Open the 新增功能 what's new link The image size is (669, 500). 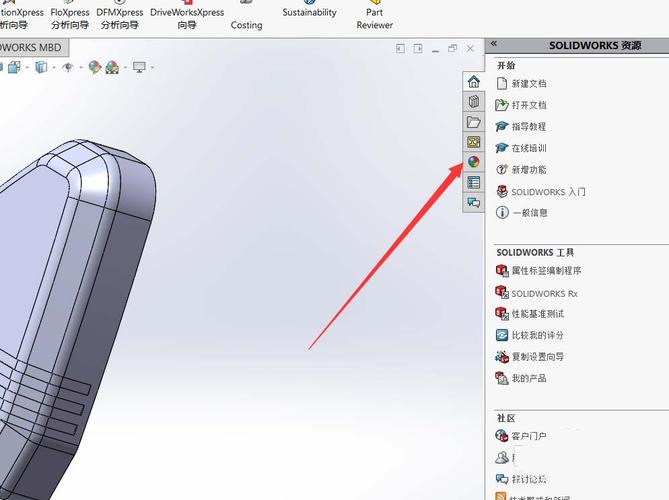coord(521,169)
